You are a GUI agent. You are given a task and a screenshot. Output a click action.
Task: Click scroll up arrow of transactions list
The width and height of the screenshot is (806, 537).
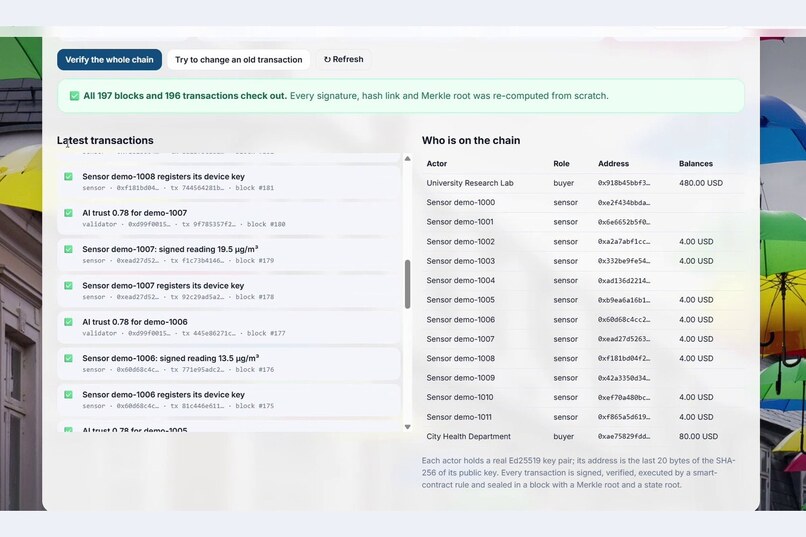pyautogui.click(x=408, y=159)
